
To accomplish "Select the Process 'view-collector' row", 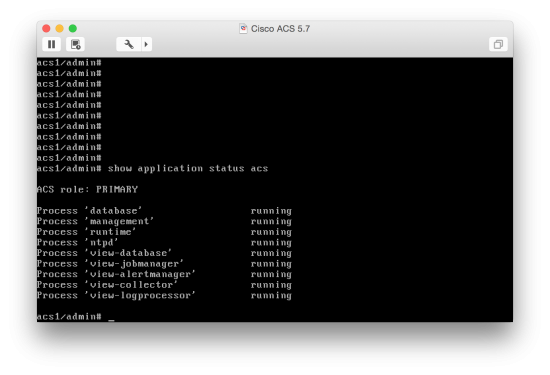I will click(164, 284).
